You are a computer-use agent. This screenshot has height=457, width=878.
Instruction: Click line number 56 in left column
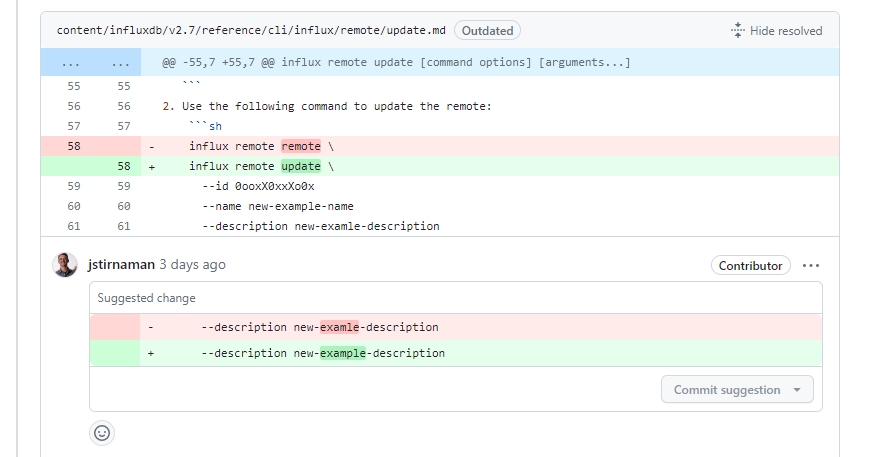click(x=74, y=106)
